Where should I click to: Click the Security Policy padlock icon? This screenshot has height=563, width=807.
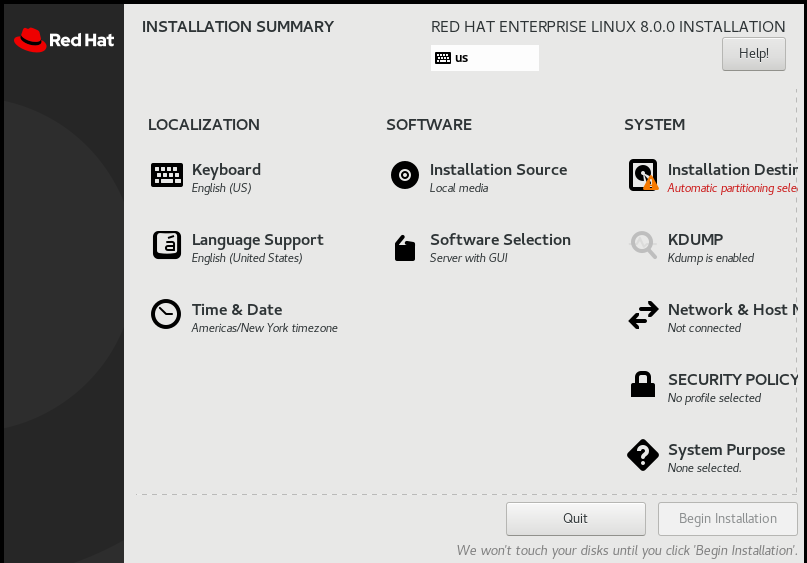[x=643, y=384]
